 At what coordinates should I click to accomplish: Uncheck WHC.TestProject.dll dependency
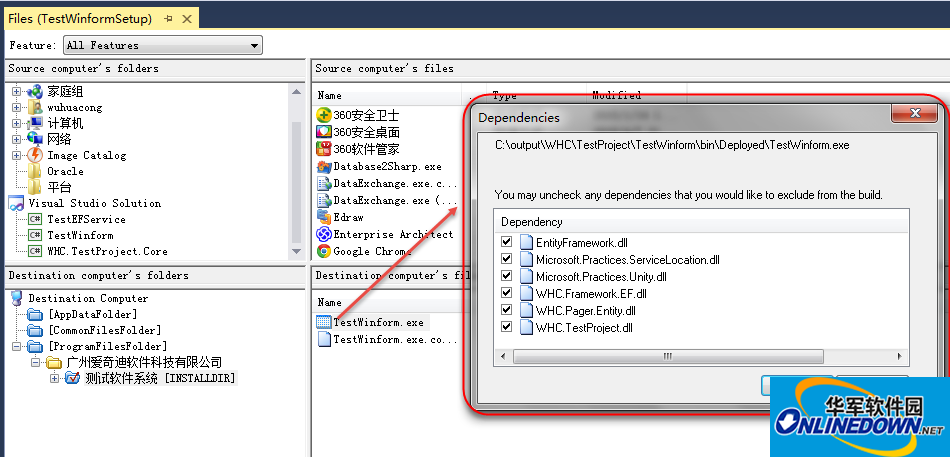point(507,327)
